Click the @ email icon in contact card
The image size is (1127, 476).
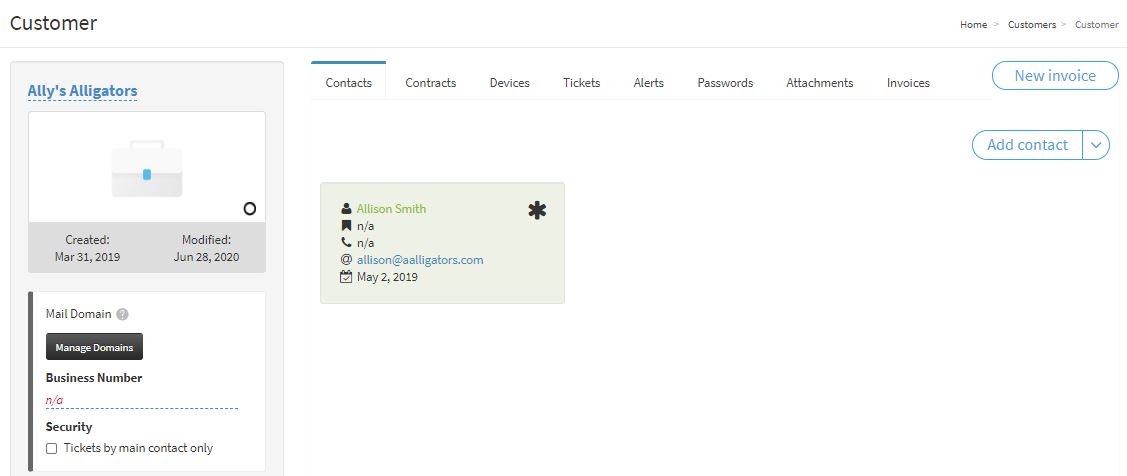click(x=346, y=260)
